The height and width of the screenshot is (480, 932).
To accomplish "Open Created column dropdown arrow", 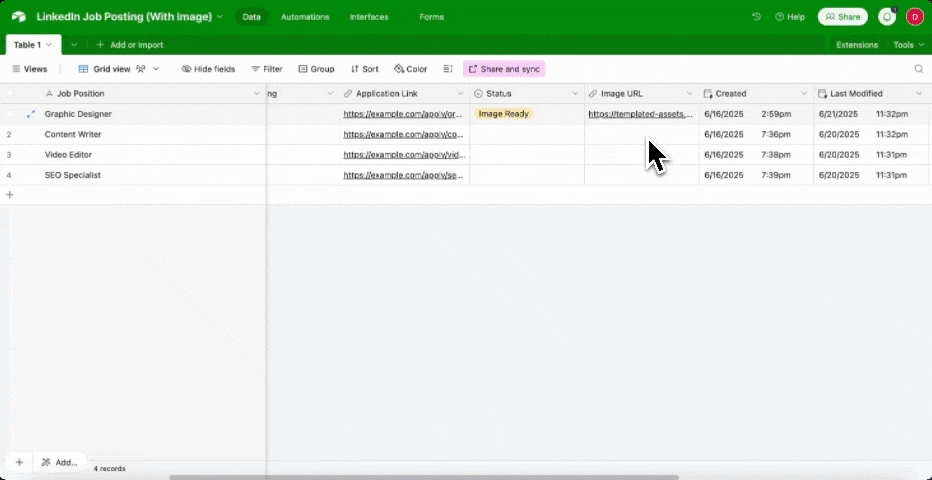I will click(804, 94).
